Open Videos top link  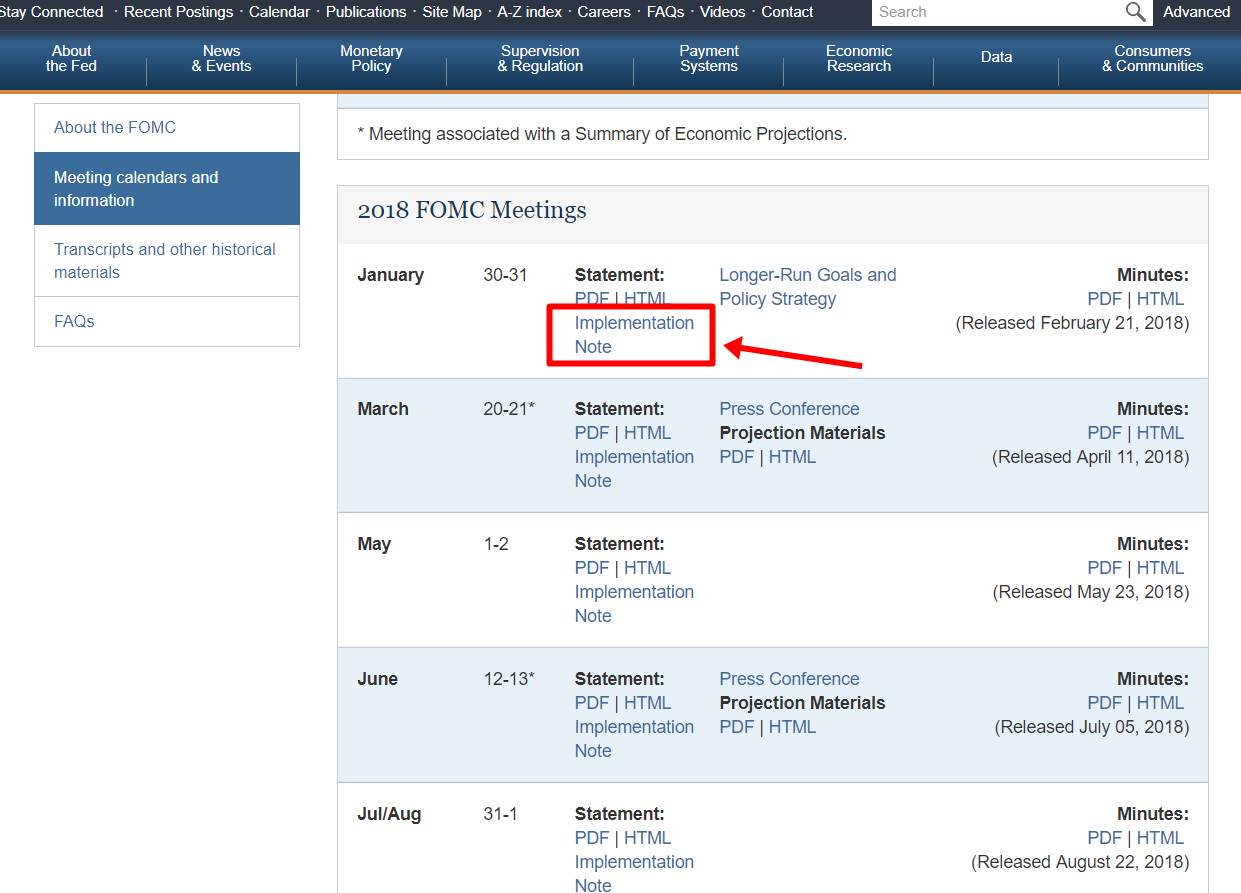click(722, 12)
